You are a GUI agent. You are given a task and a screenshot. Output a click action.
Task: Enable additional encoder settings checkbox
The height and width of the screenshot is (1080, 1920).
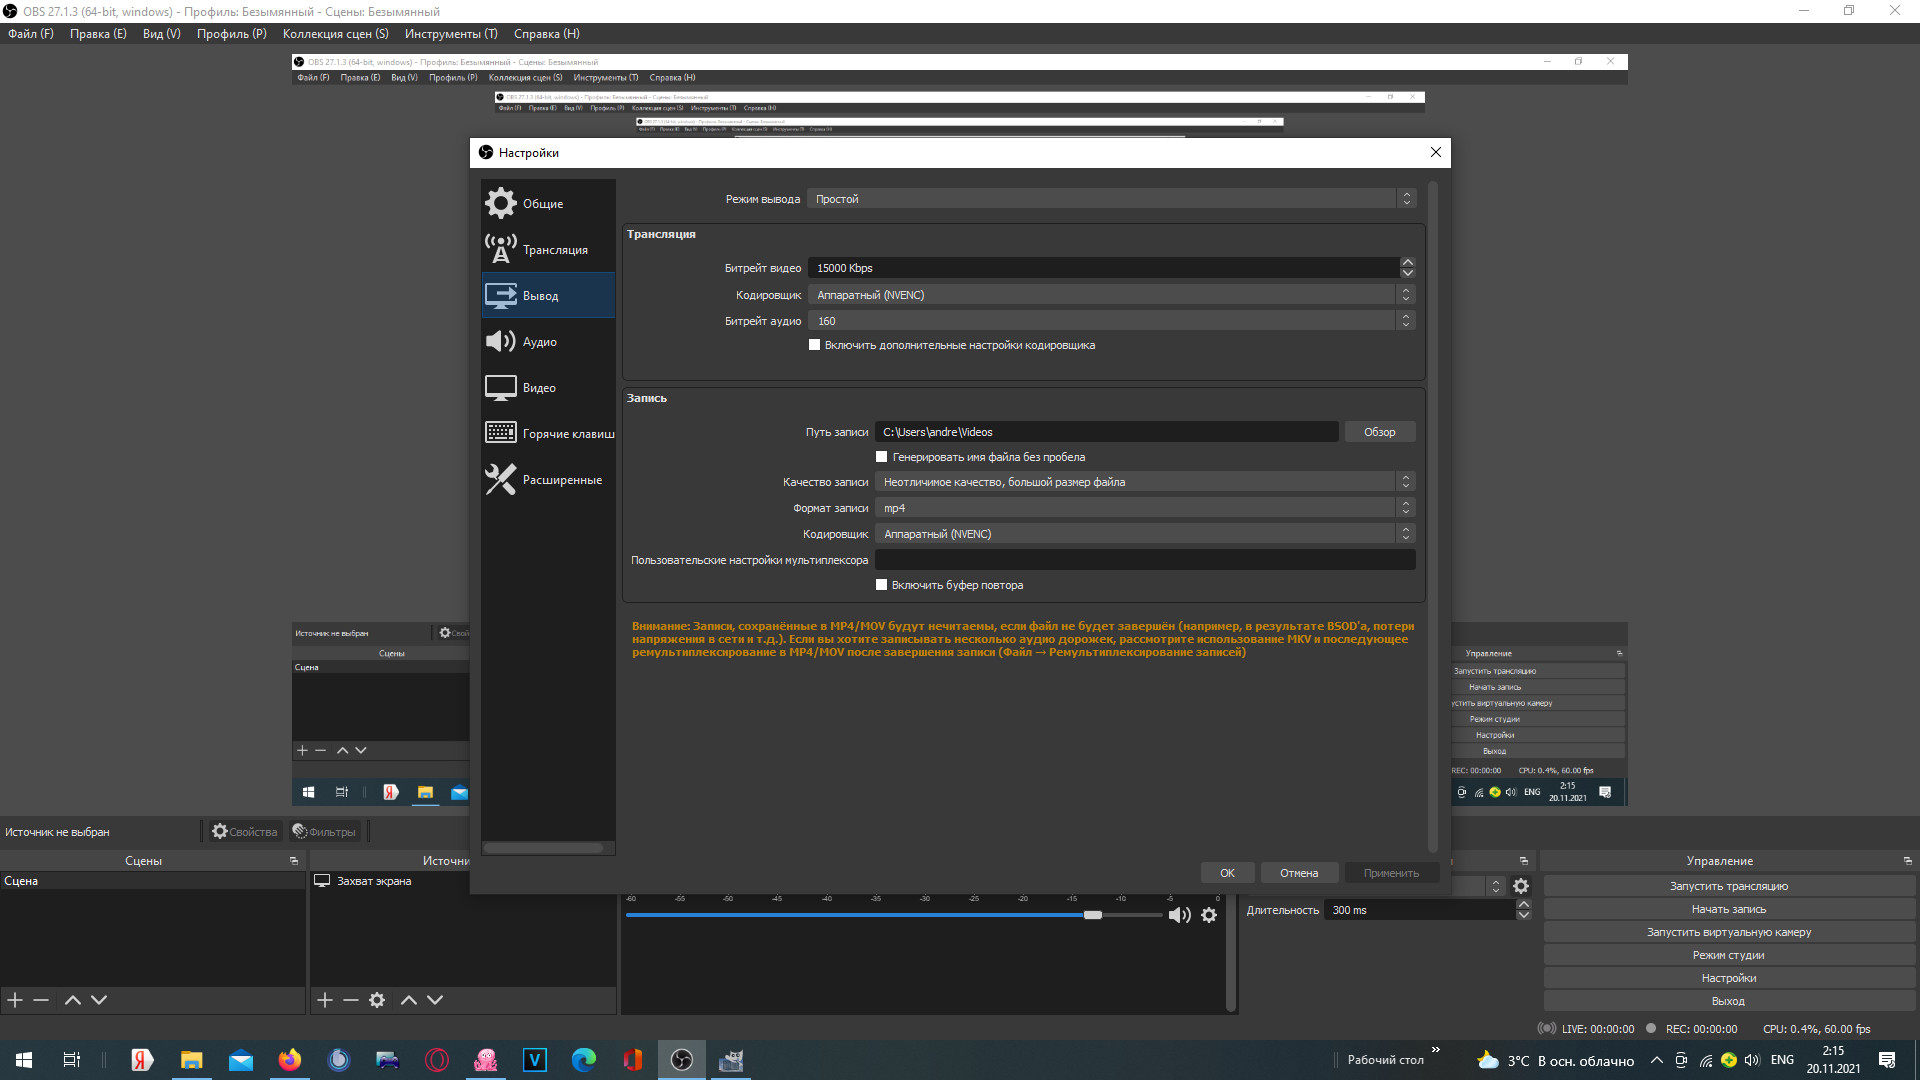click(x=815, y=345)
